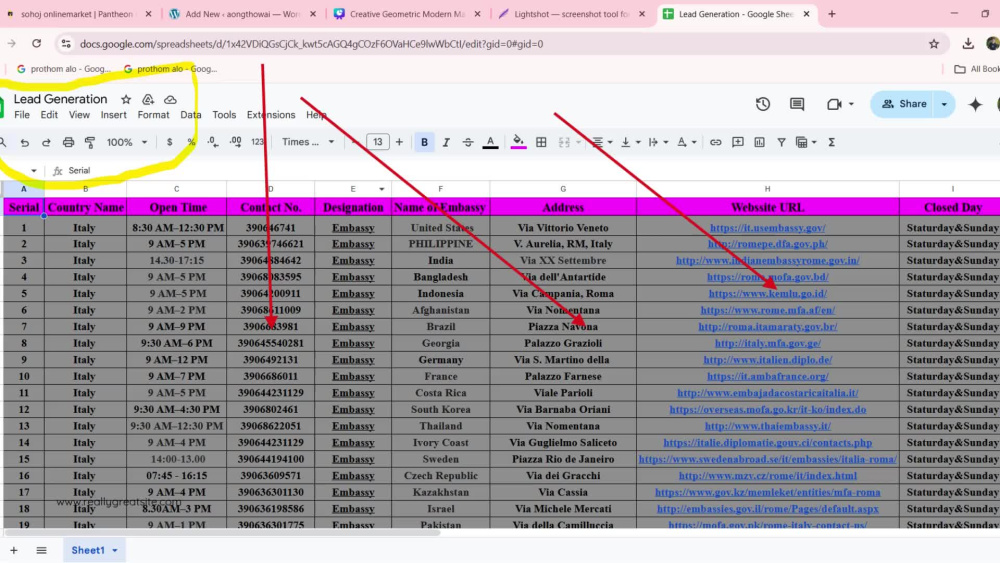Screen dimensions: 1000x563
Task: Open the fill color picker
Action: coord(518,142)
